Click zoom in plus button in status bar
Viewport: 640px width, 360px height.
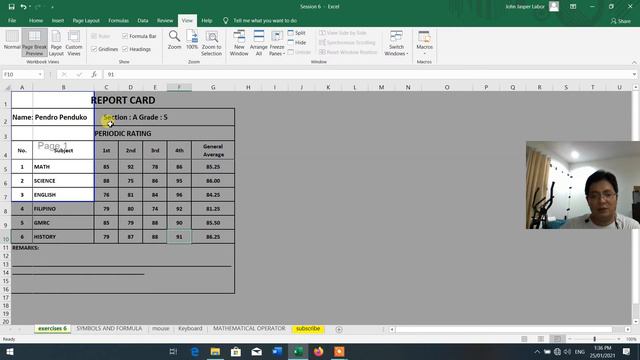pos(619,339)
